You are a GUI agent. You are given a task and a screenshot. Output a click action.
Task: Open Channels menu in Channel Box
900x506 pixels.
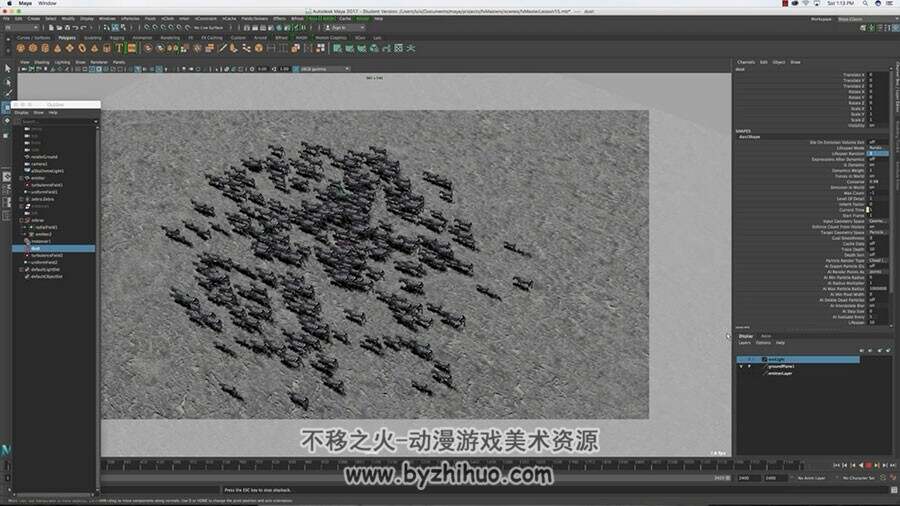tap(746, 62)
